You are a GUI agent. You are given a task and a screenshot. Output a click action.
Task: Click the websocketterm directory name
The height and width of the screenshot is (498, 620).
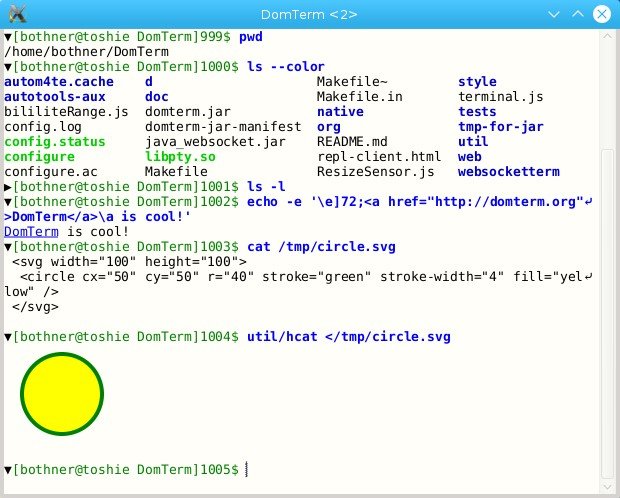click(x=509, y=172)
